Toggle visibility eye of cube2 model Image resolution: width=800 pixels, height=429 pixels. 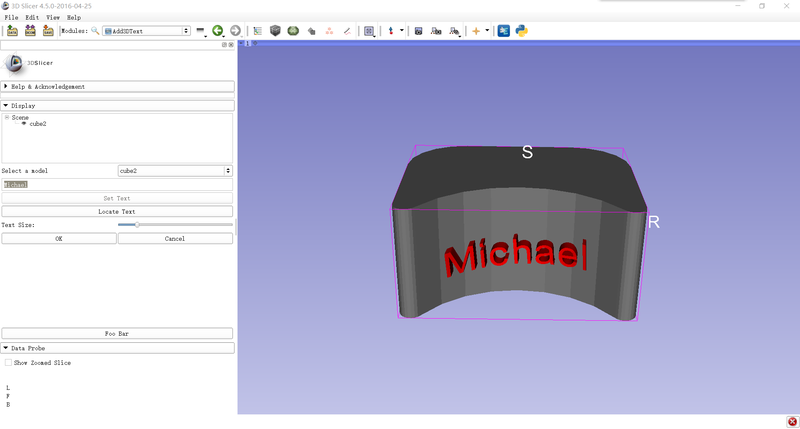(24, 124)
